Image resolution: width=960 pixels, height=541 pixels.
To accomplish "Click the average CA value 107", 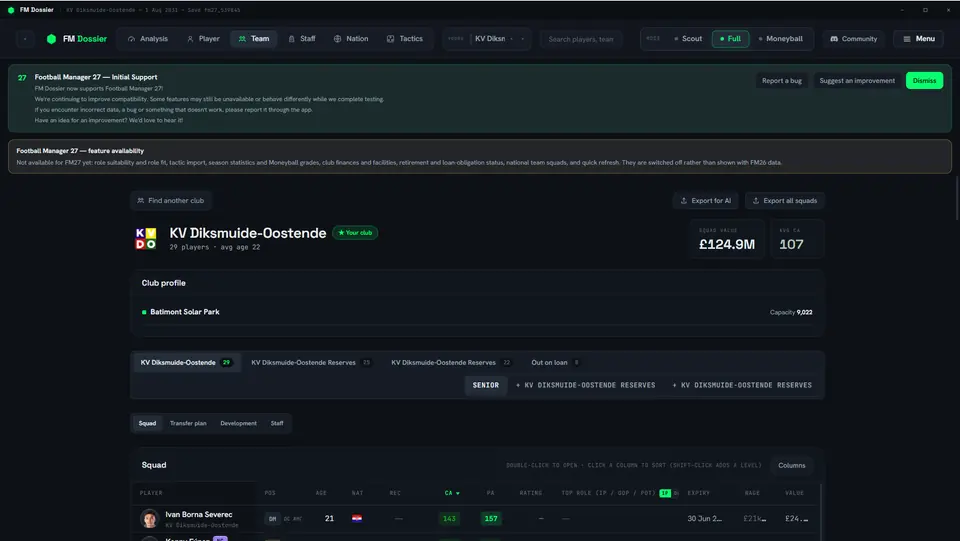I will click(x=791, y=244).
